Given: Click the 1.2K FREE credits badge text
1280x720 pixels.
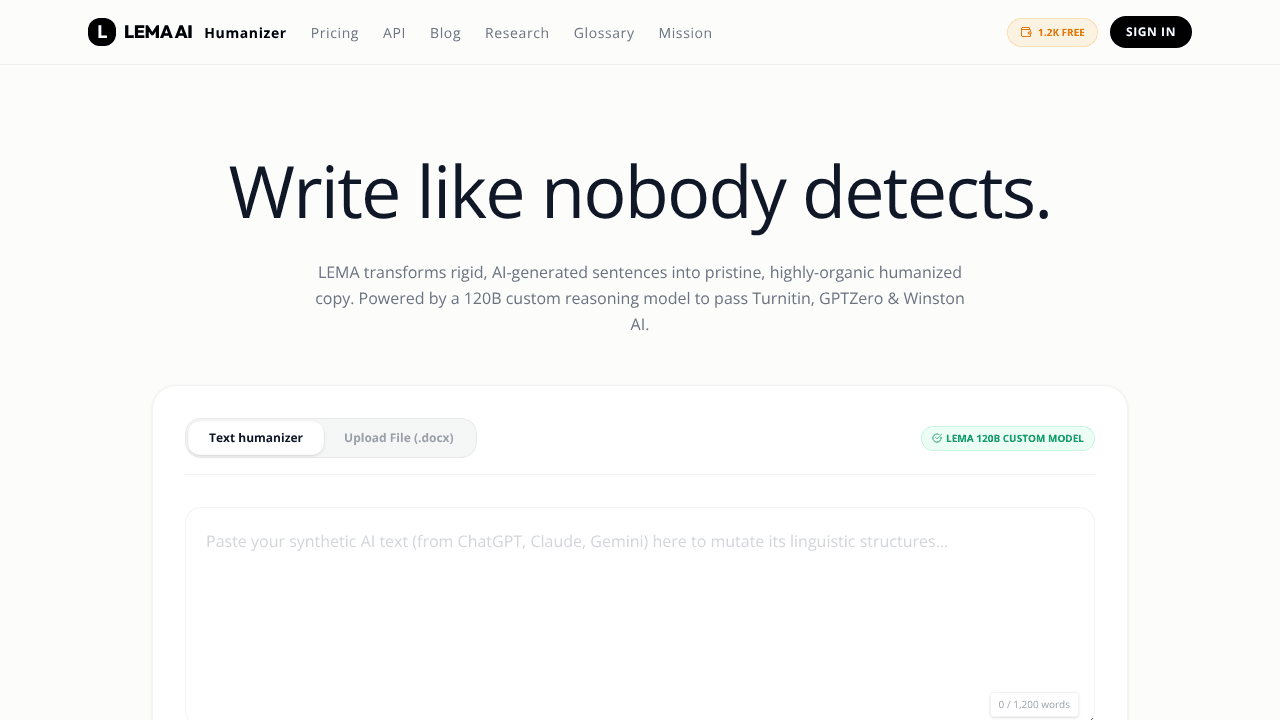Looking at the screenshot, I should point(1061,33).
